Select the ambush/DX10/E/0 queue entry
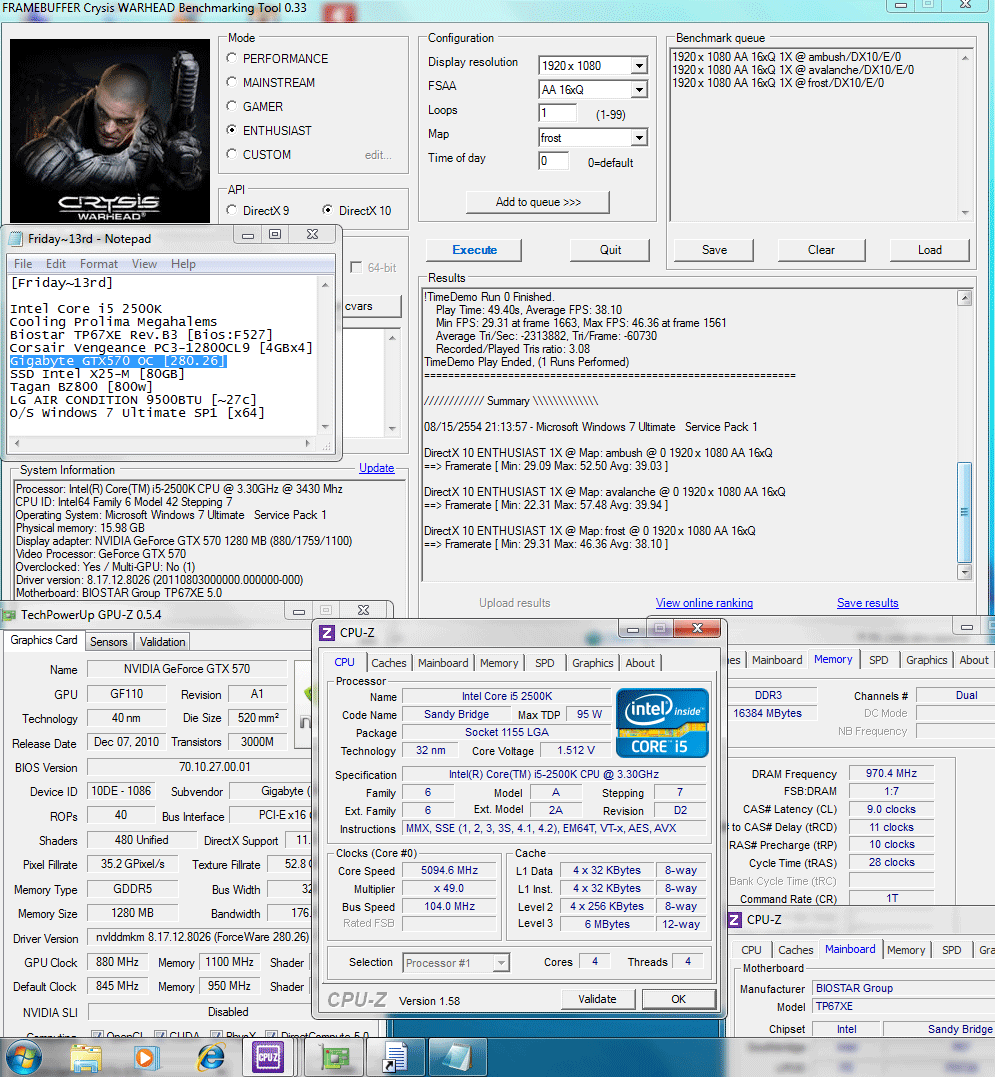 pos(786,57)
